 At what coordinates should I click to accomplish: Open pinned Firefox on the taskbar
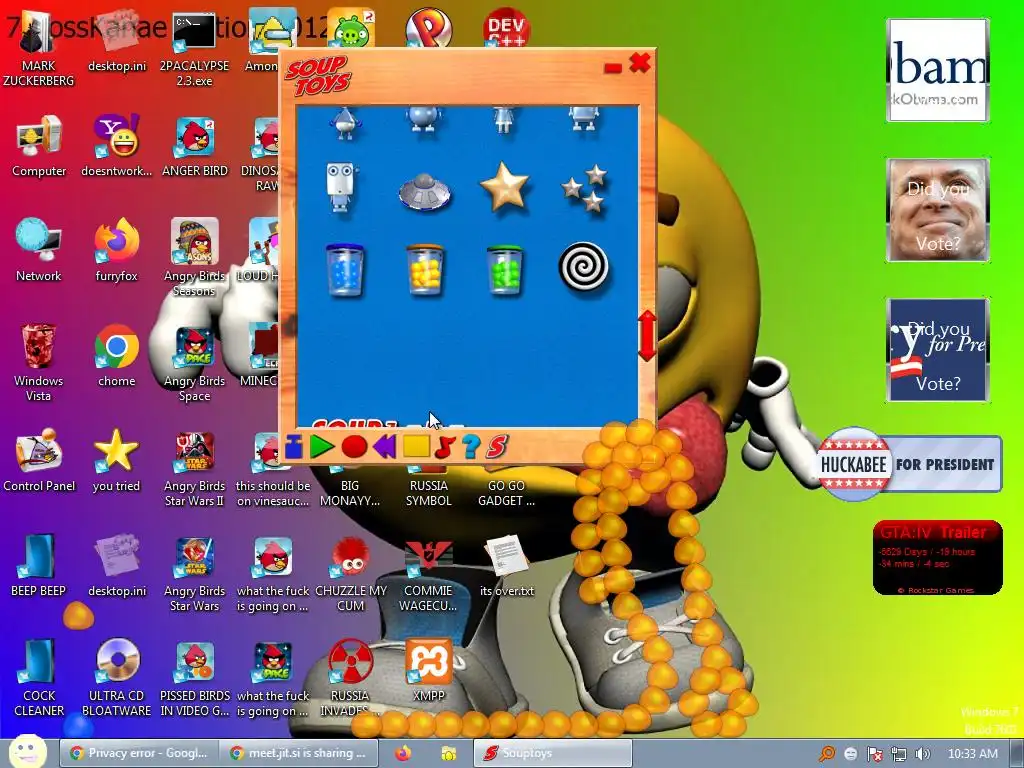[x=403, y=753]
